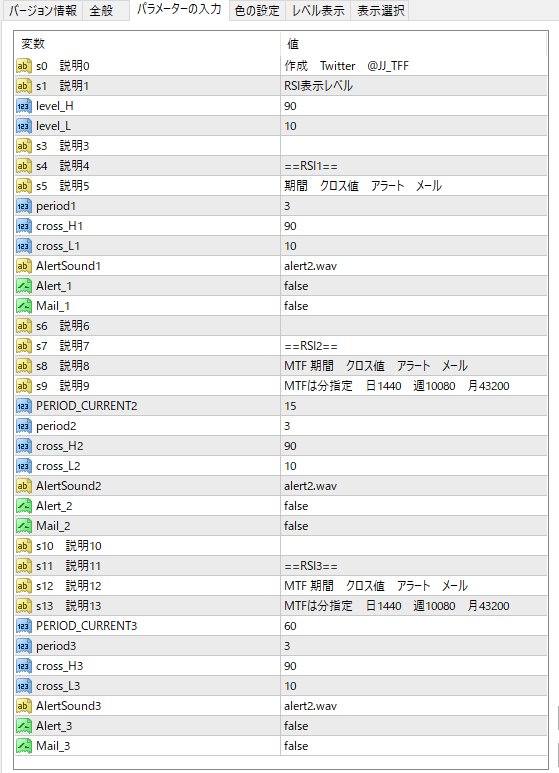Edit the level_L value 10
The height and width of the screenshot is (773, 559).
414,126
